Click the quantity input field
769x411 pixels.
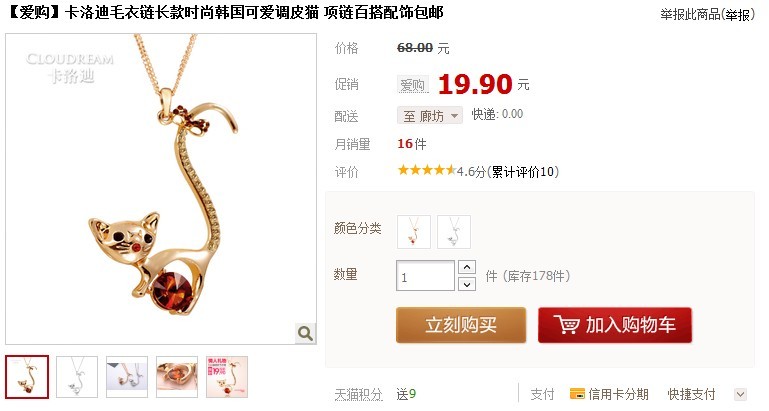pyautogui.click(x=426, y=276)
